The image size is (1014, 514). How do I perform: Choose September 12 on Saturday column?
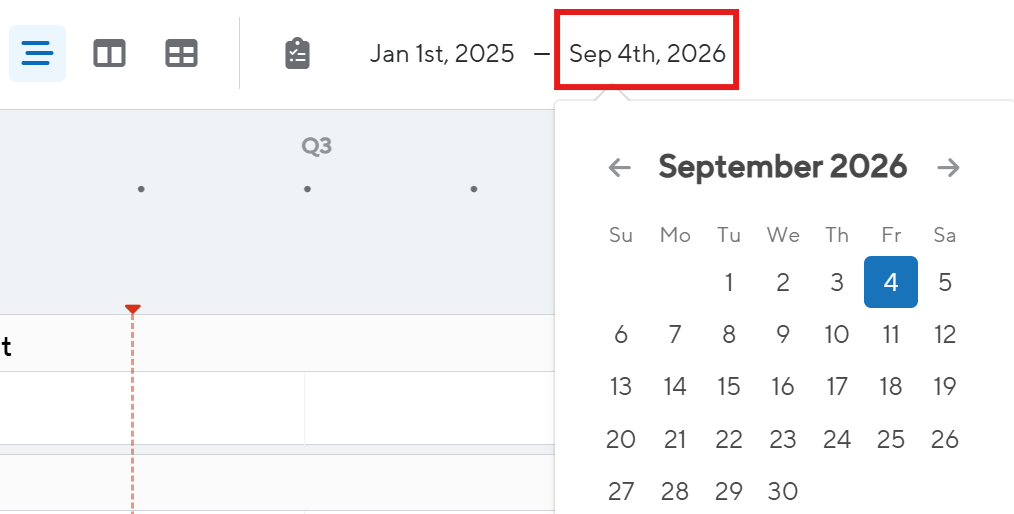(945, 334)
